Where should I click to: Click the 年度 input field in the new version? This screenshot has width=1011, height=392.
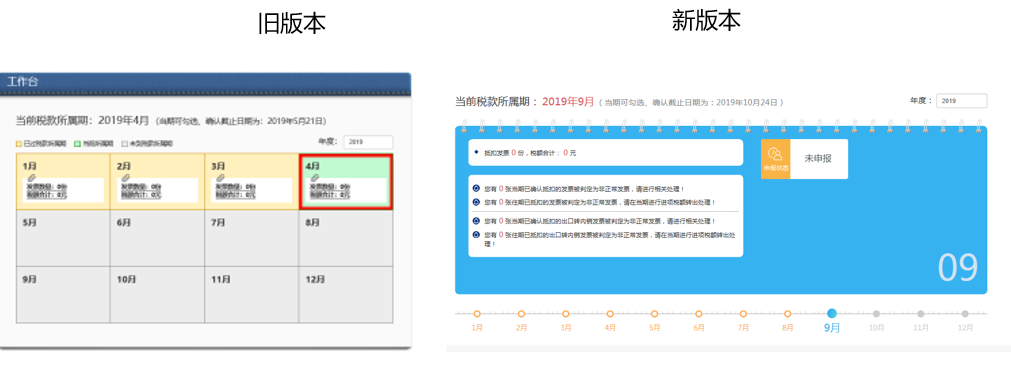point(961,101)
